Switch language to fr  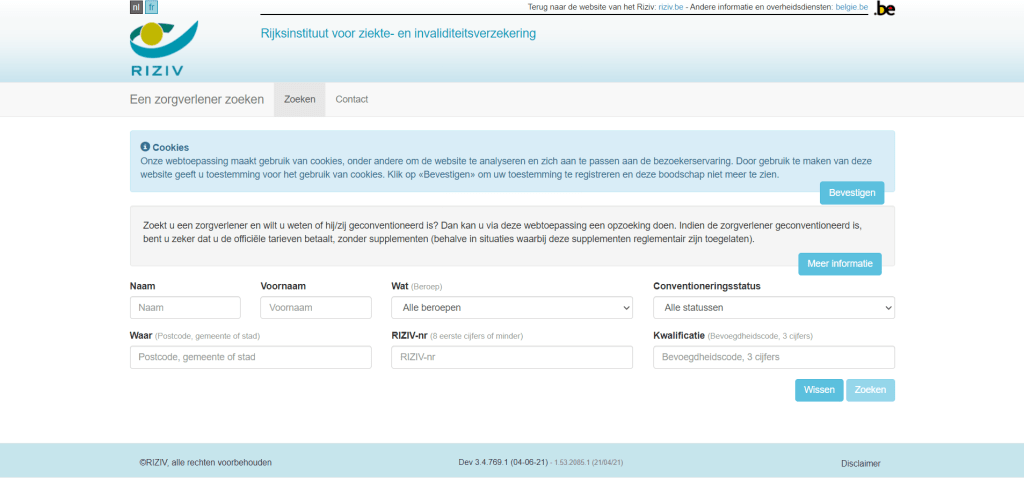tap(151, 7)
